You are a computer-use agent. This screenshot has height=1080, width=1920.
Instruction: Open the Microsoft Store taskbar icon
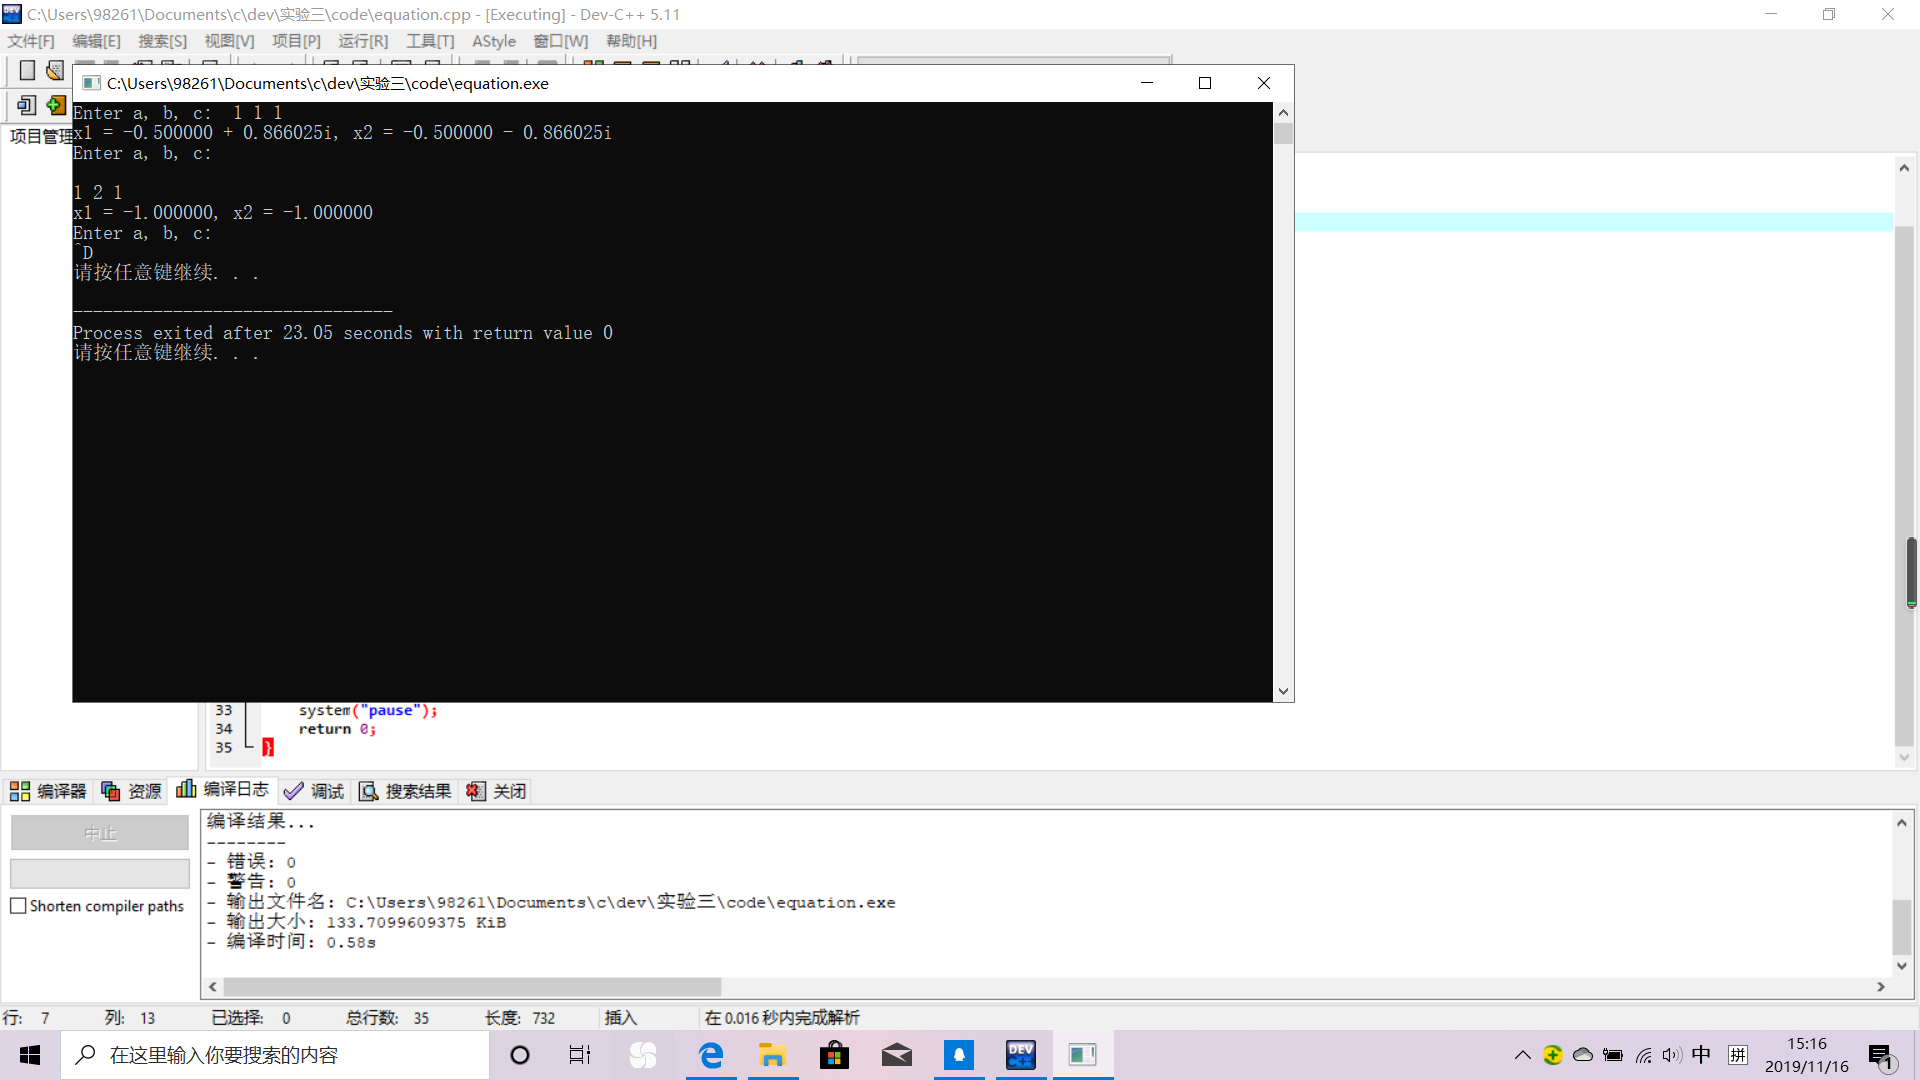[834, 1055]
